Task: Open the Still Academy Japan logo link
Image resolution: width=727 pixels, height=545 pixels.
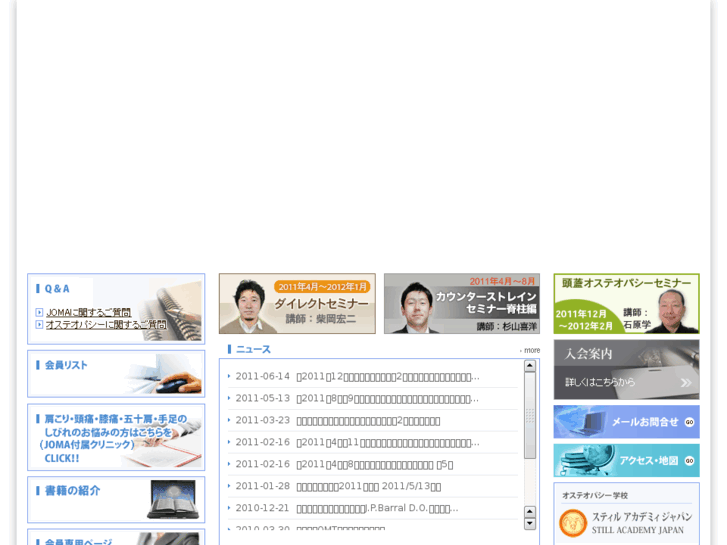Action: 626,523
